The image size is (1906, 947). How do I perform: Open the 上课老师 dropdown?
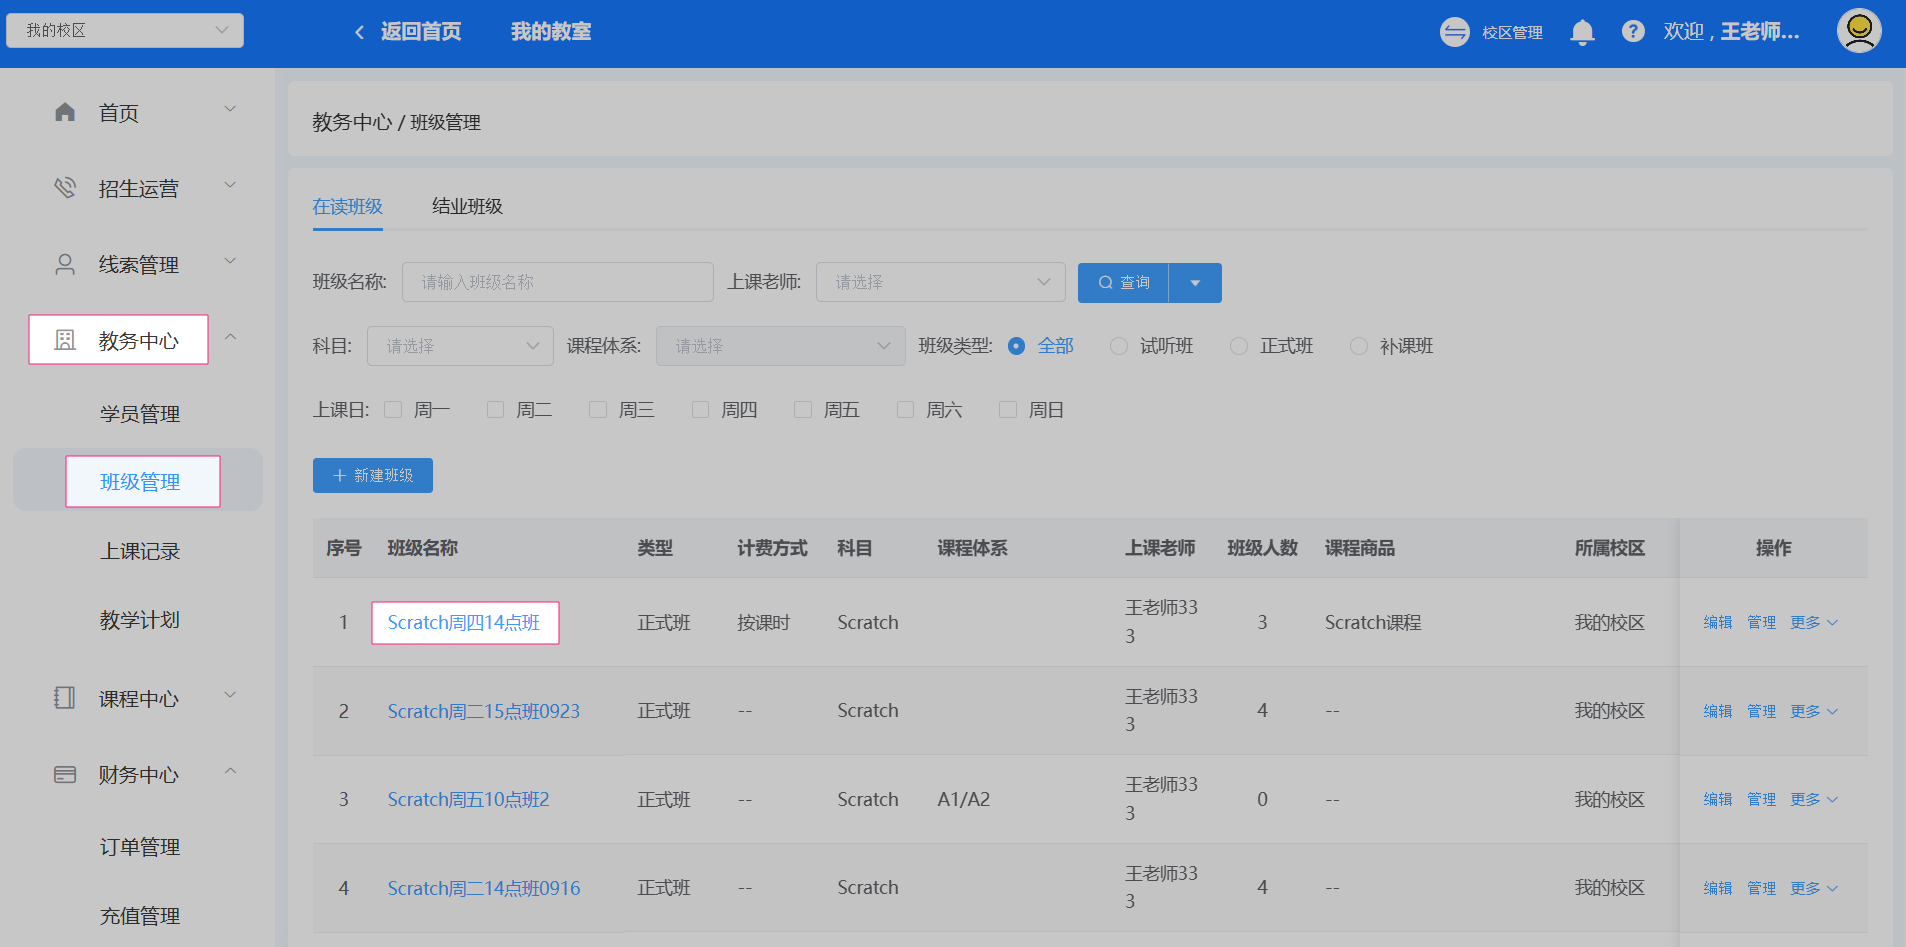click(x=940, y=282)
